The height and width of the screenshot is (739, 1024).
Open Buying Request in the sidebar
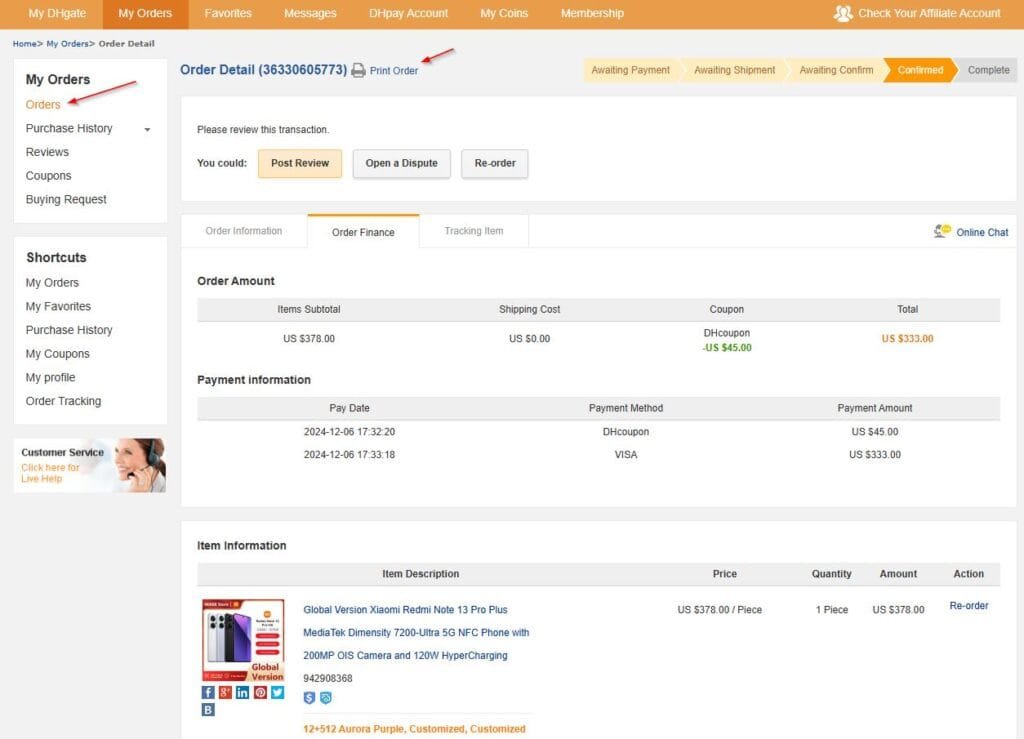click(x=66, y=200)
